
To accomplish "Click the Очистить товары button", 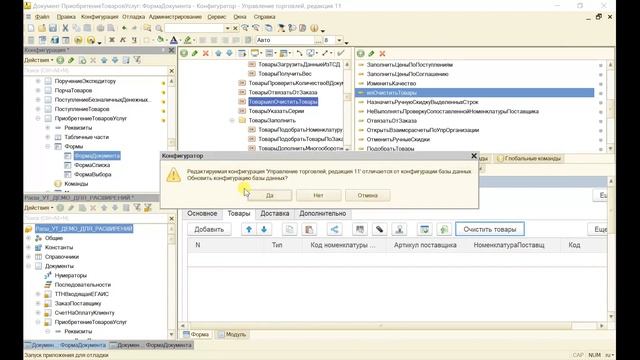I will 490,229.
